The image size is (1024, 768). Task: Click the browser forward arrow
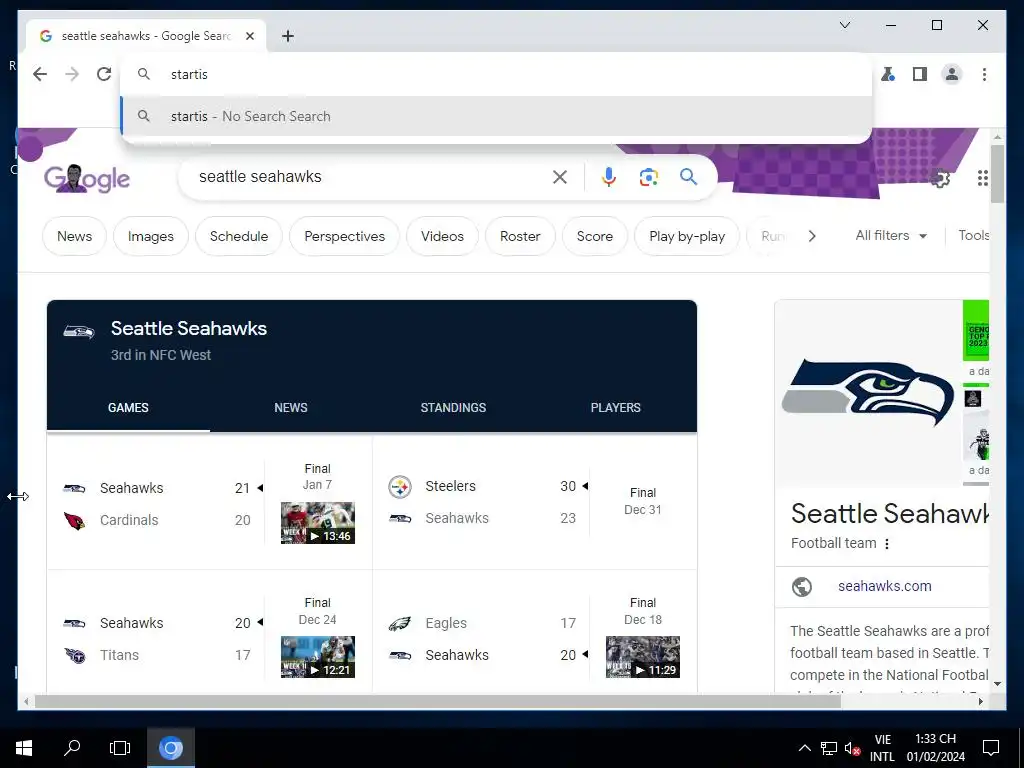point(72,74)
